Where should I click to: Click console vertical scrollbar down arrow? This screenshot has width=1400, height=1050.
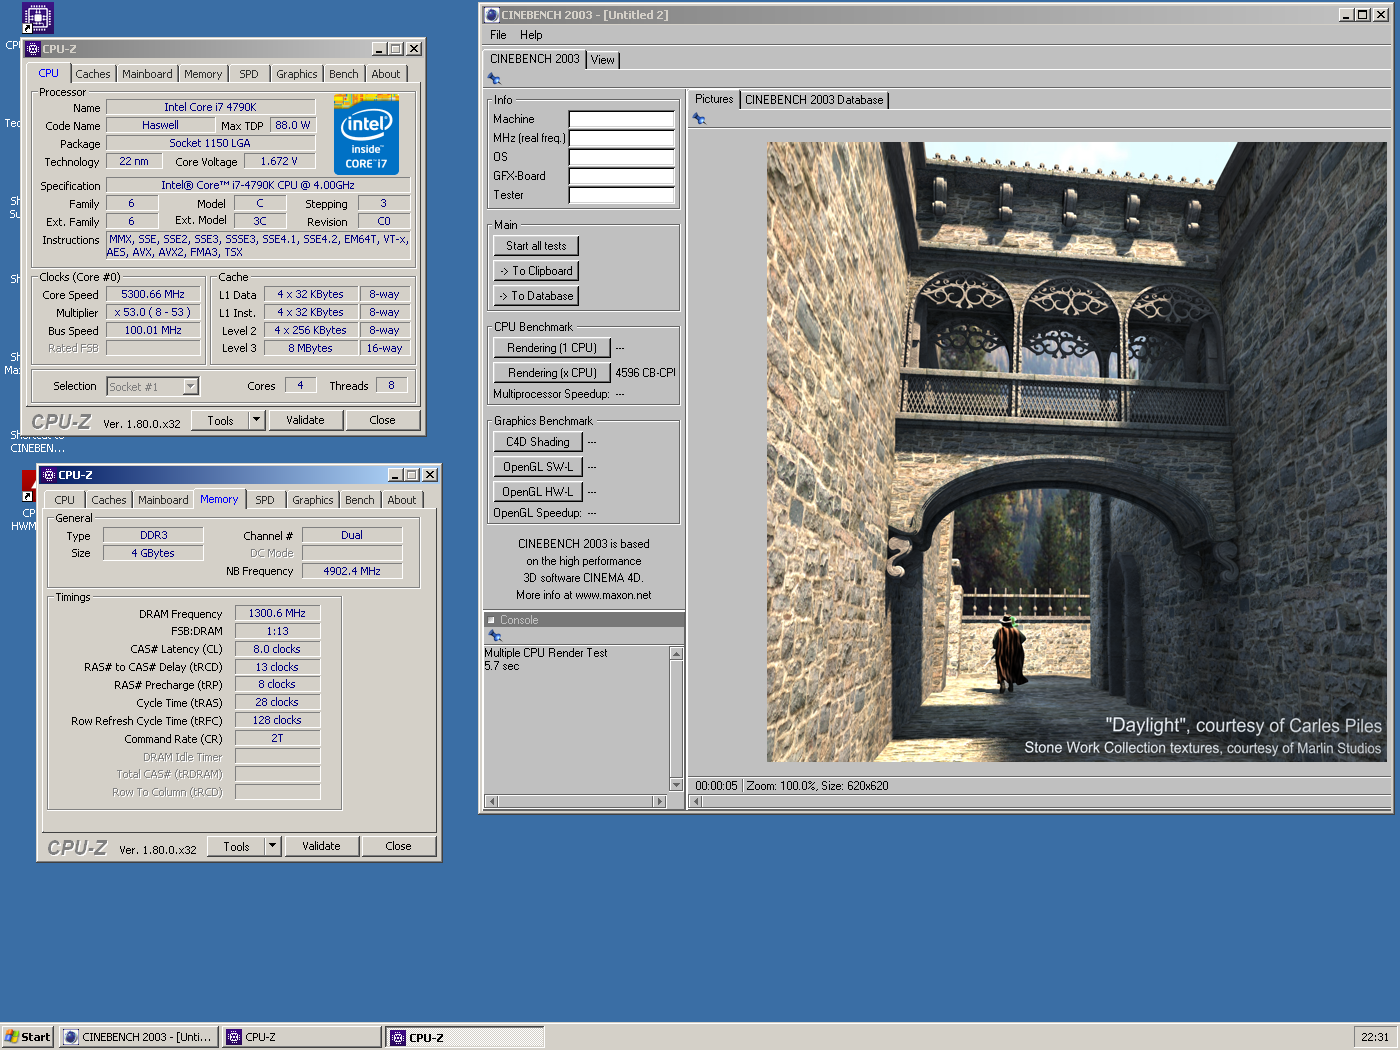(x=676, y=785)
